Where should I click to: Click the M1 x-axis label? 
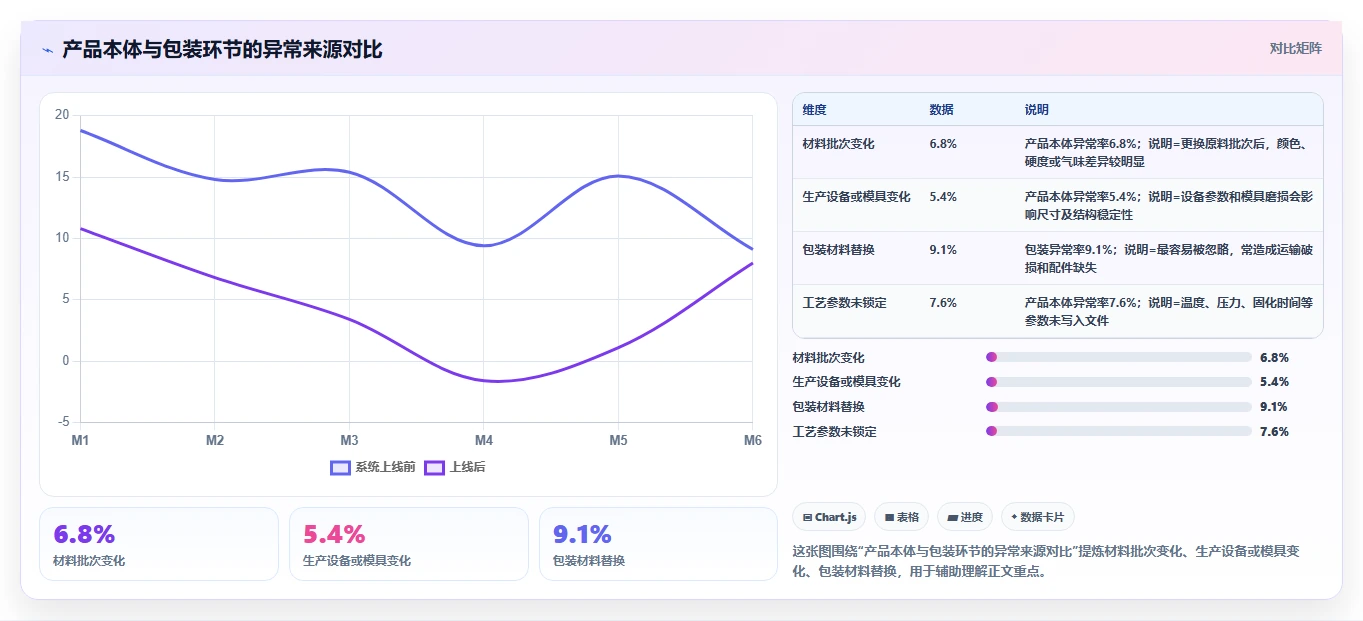click(x=80, y=440)
